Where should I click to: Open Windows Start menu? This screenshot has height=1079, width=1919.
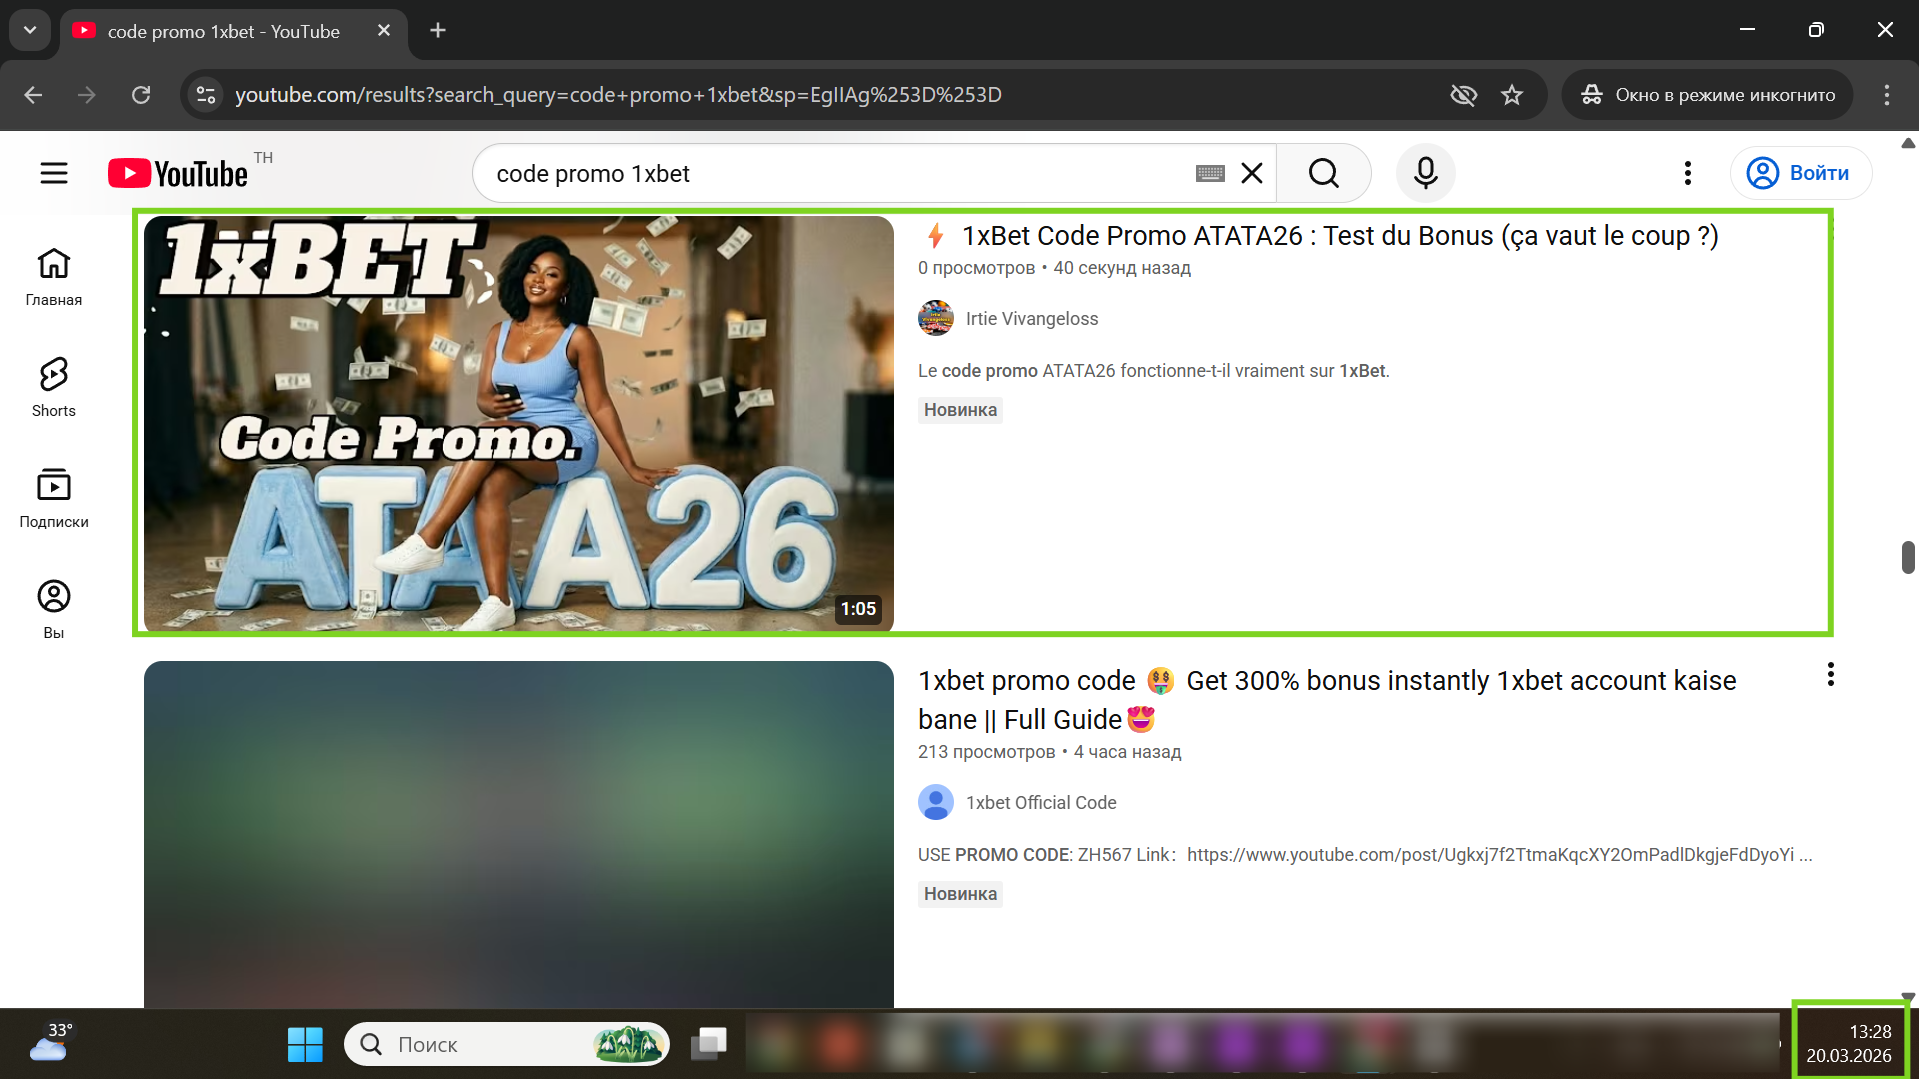[x=305, y=1045]
